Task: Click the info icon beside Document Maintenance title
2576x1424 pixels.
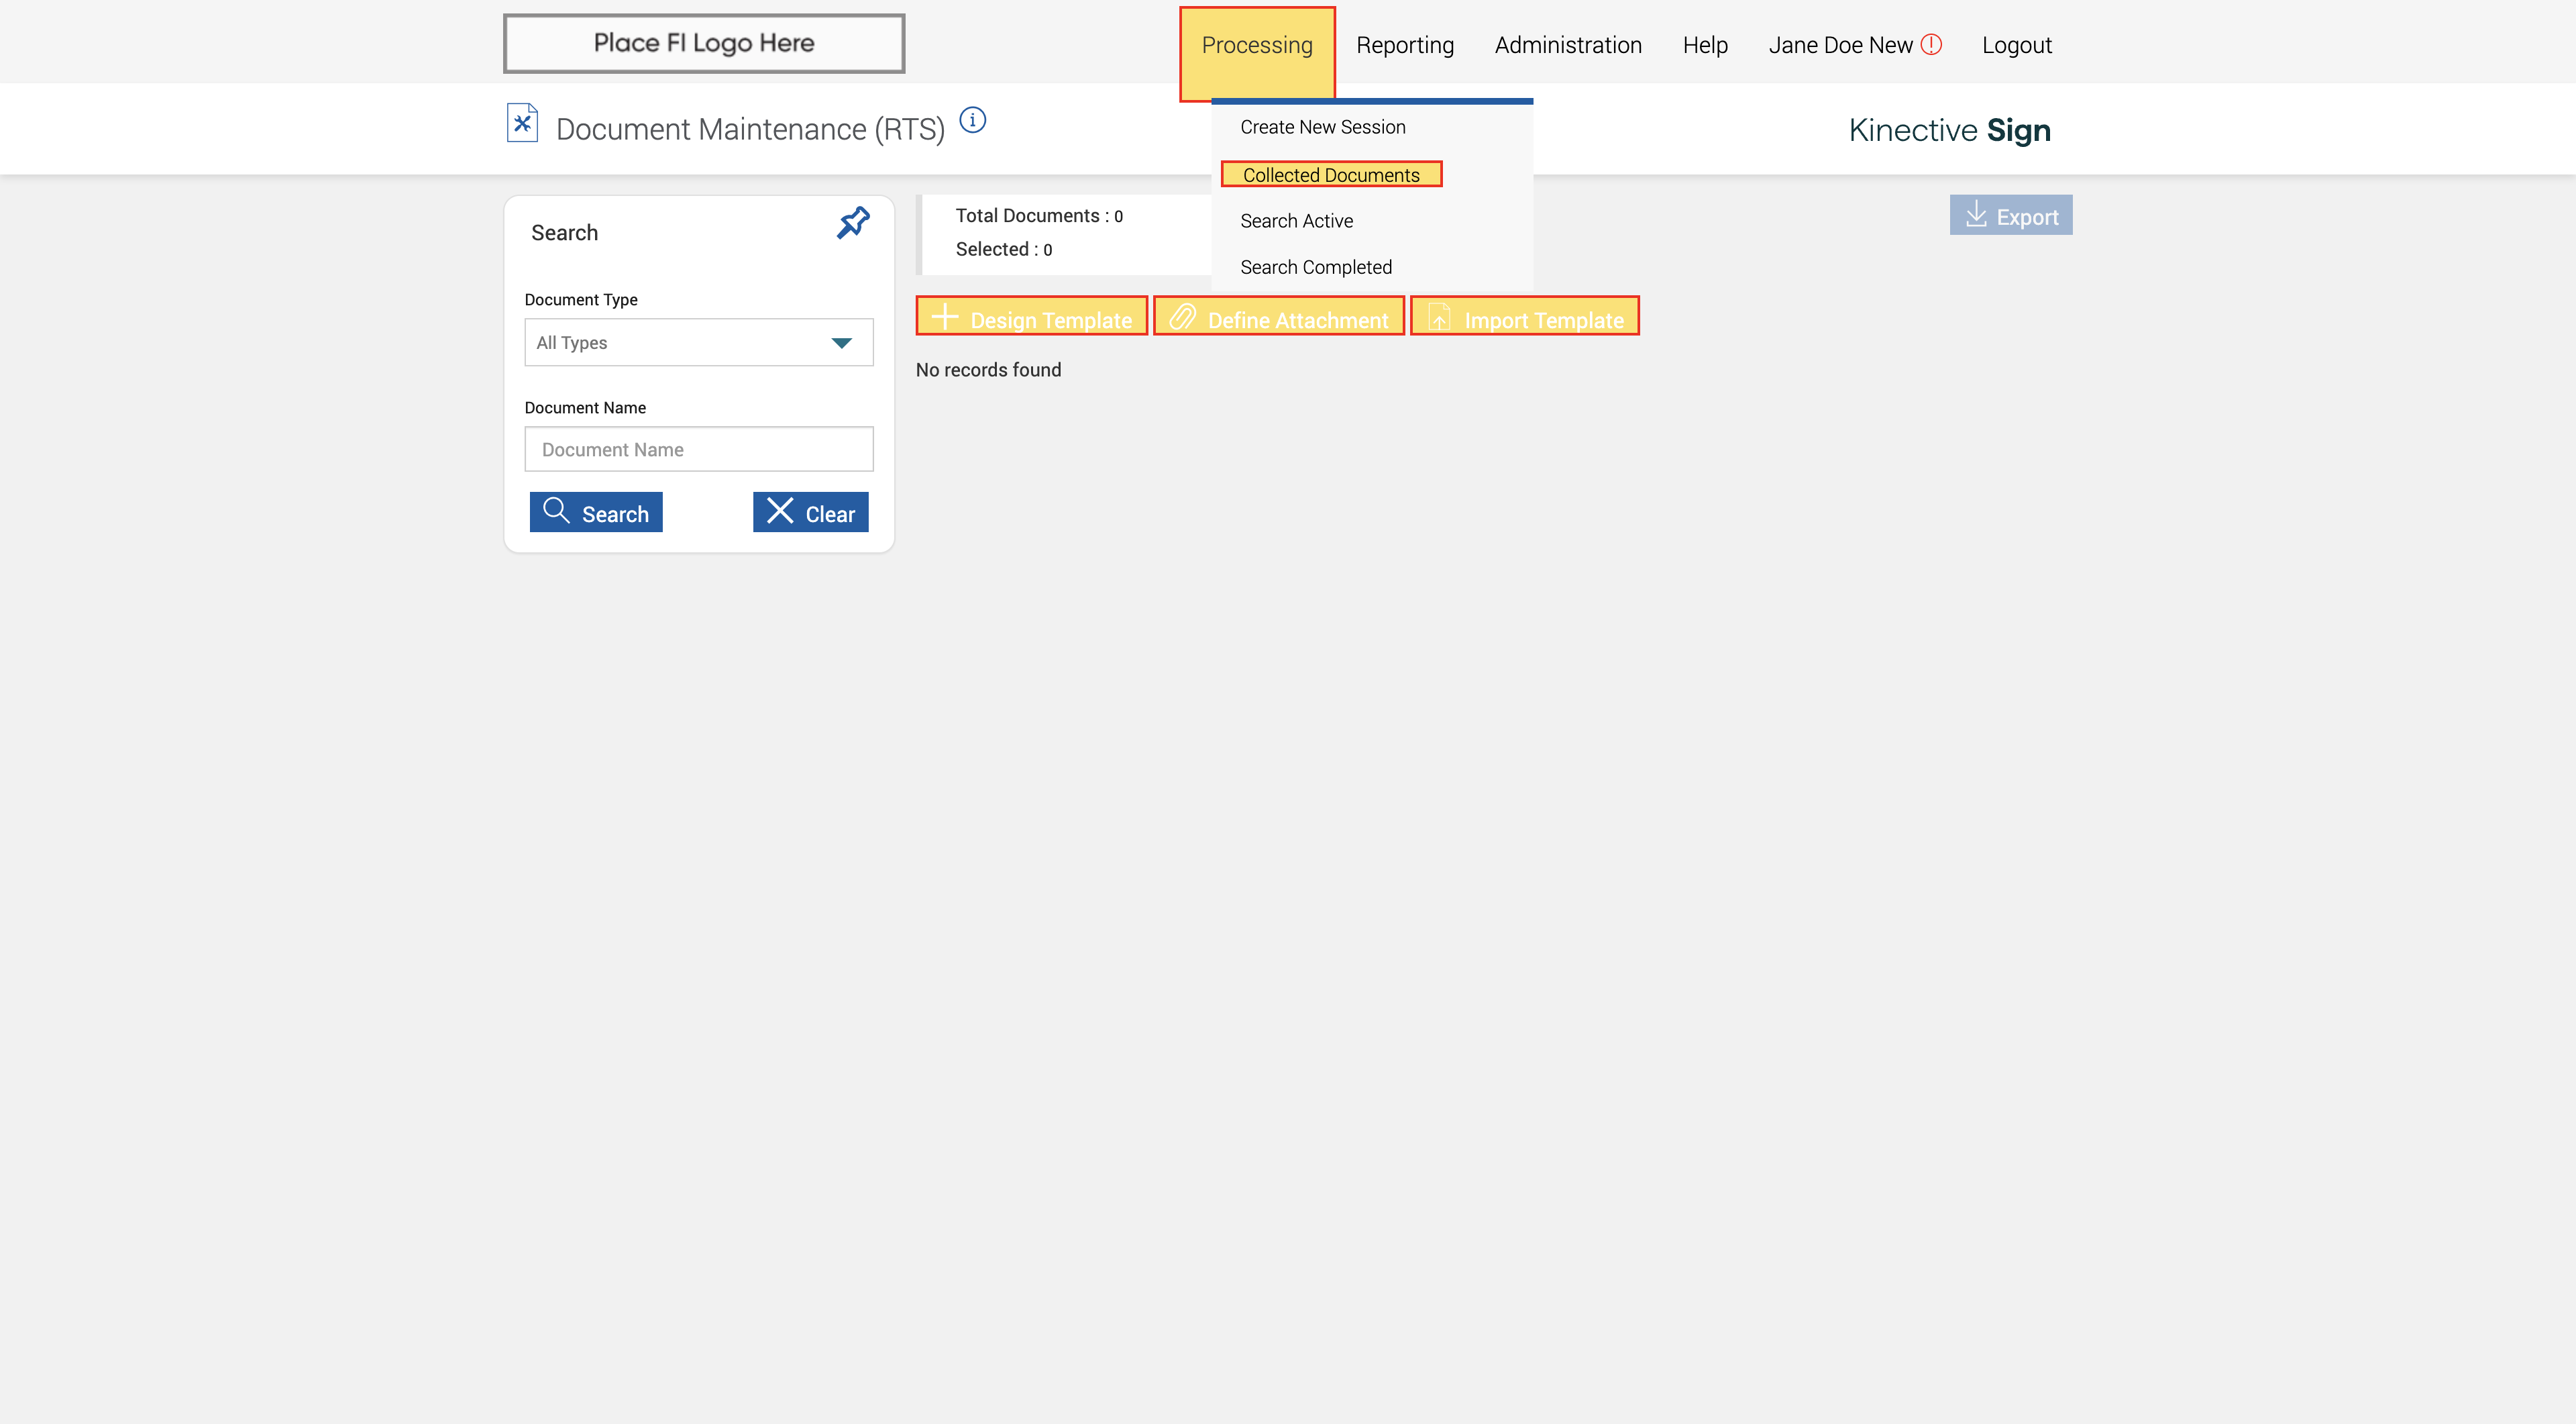Action: 972,120
